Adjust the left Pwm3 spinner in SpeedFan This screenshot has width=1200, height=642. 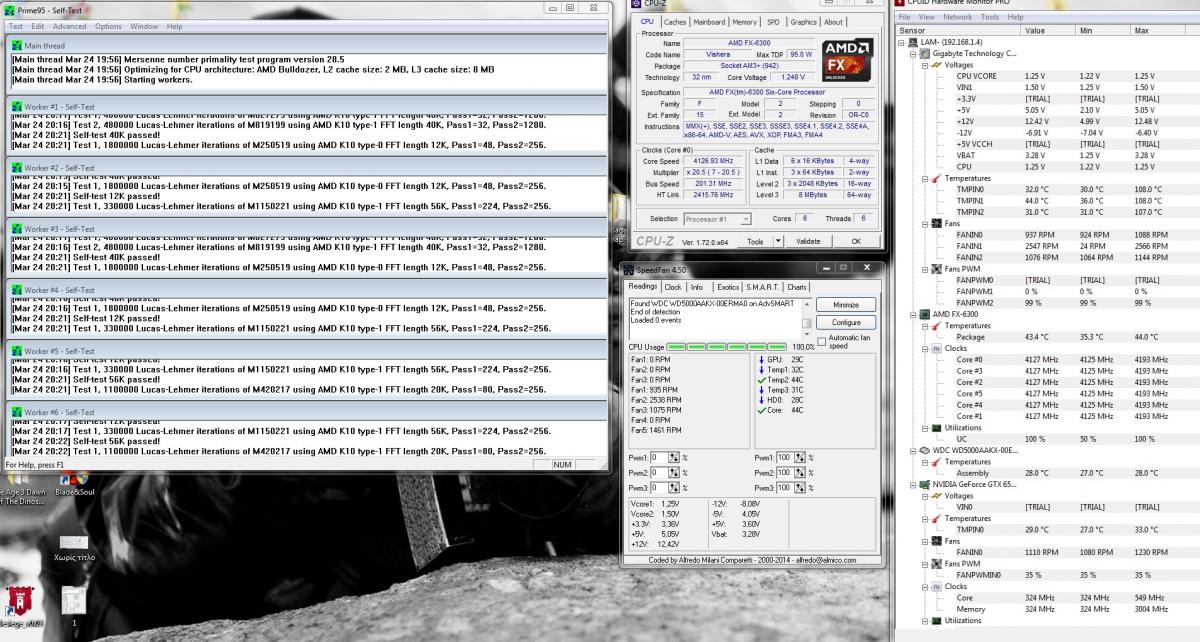pos(673,487)
